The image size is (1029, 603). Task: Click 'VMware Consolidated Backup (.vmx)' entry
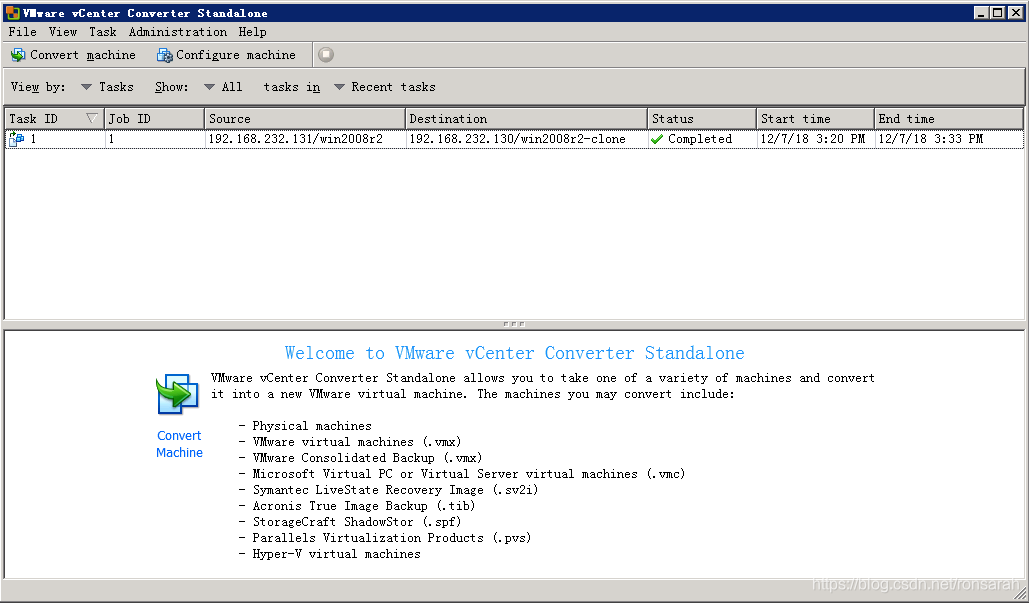[368, 458]
